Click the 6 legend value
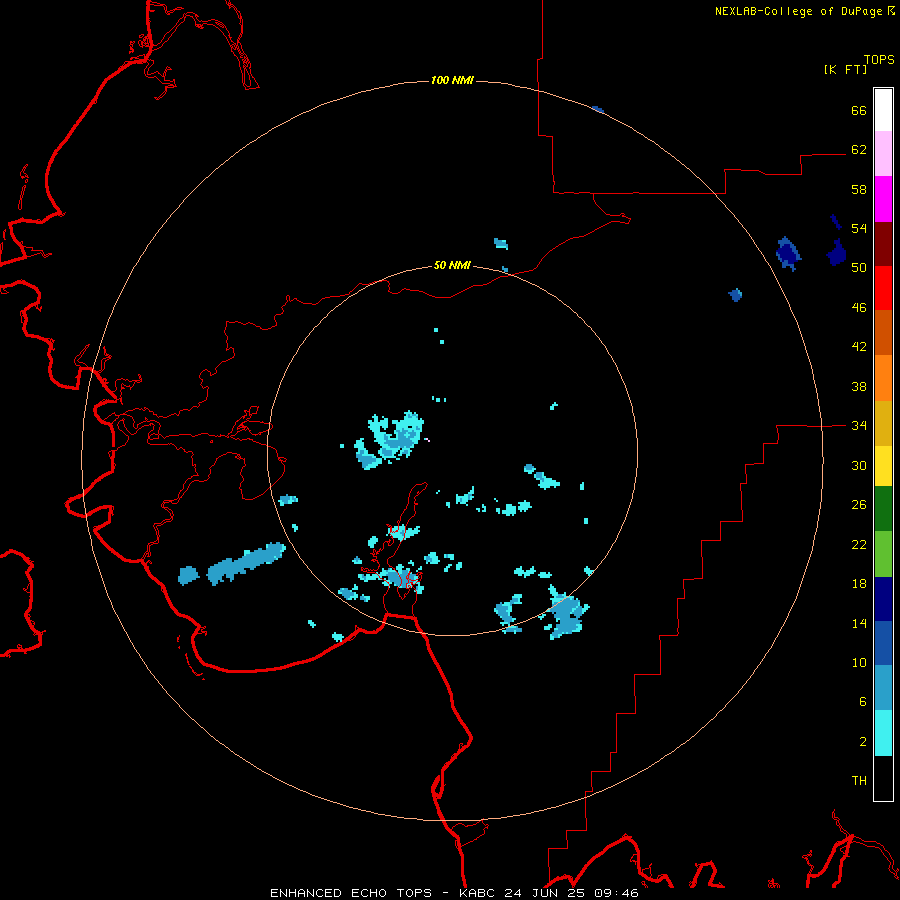The image size is (900, 900). pyautogui.click(x=863, y=702)
